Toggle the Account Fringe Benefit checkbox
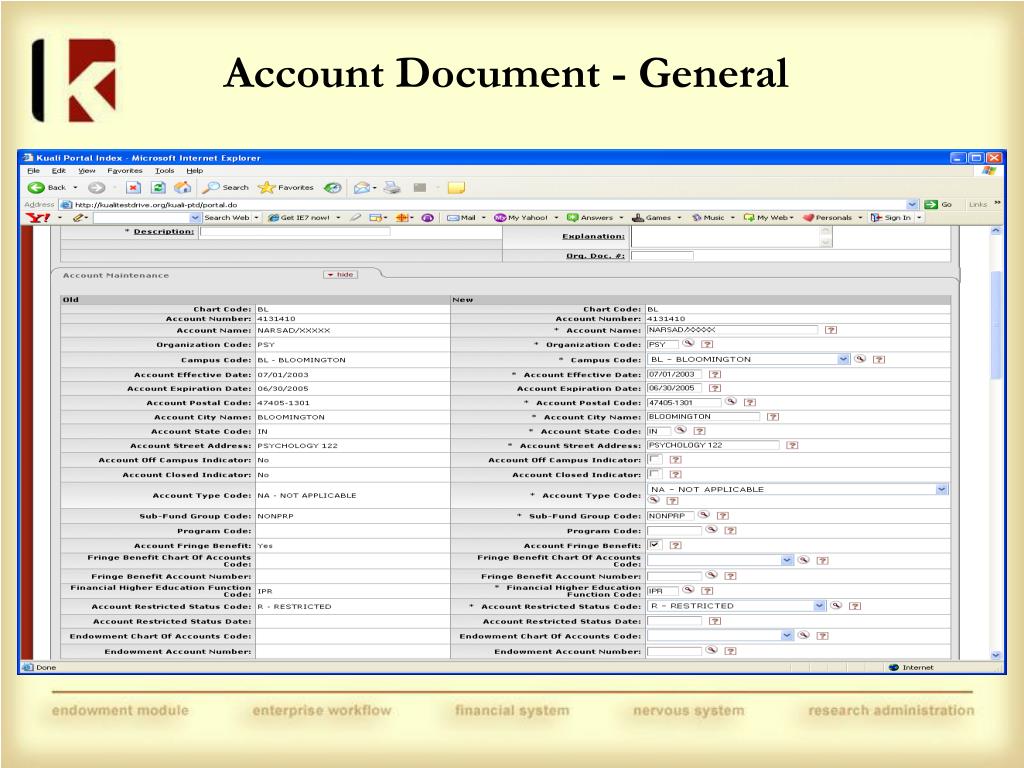This screenshot has height=768, width=1024. 654,544
